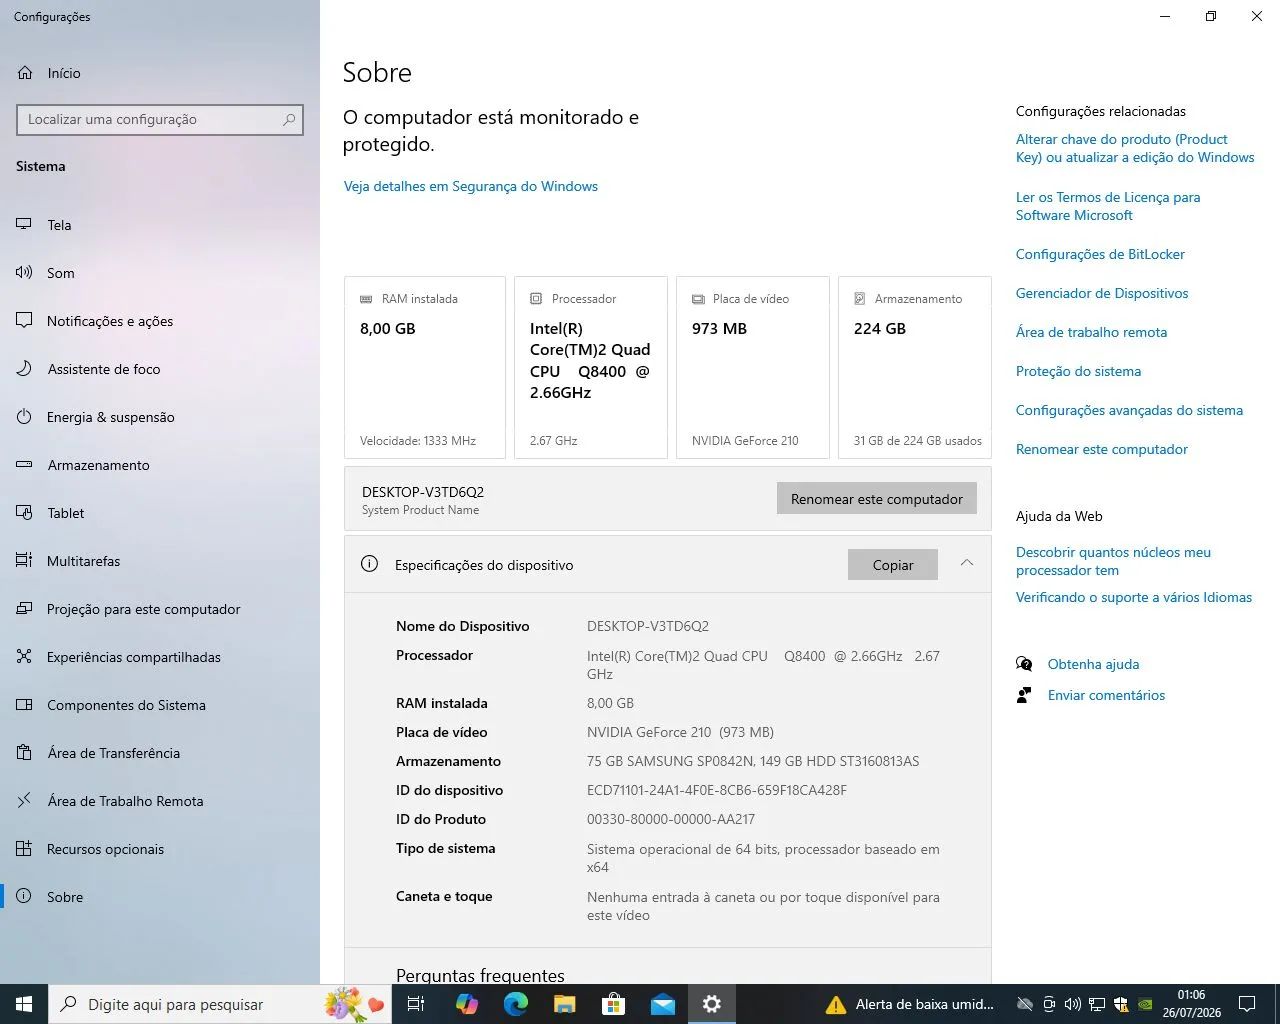Viewport: 1280px width, 1024px height.
Task: Click the Experiências compartilhadas icon
Action: (25, 657)
